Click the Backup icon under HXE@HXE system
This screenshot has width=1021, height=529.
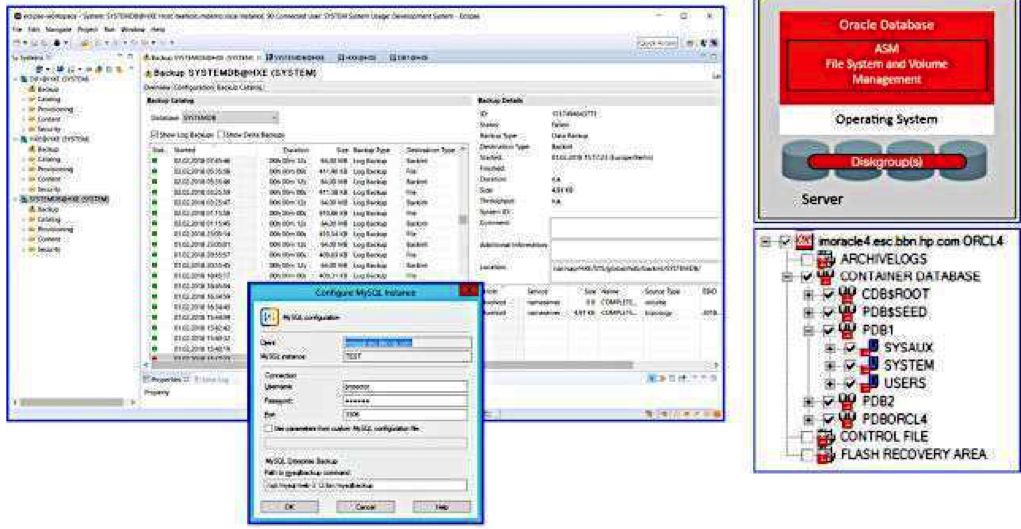[32, 149]
